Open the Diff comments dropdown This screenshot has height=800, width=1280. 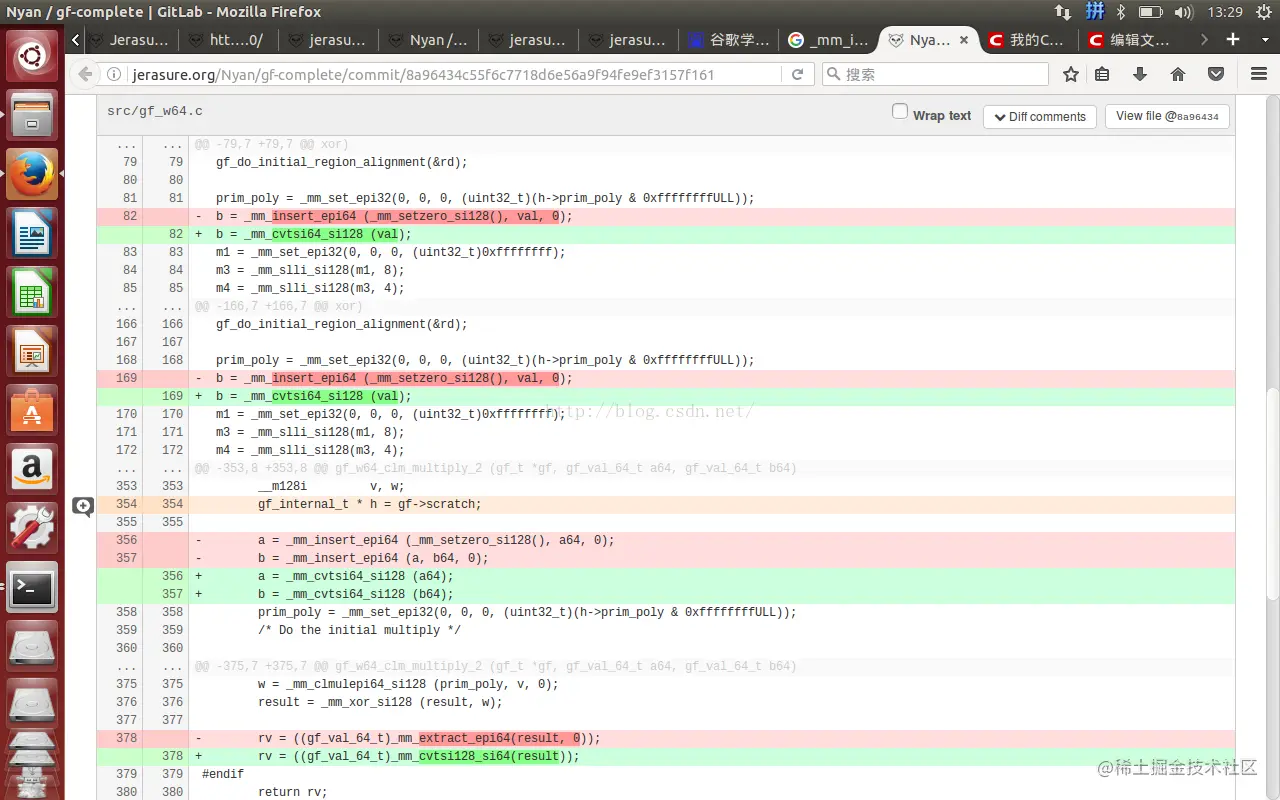coord(1040,117)
